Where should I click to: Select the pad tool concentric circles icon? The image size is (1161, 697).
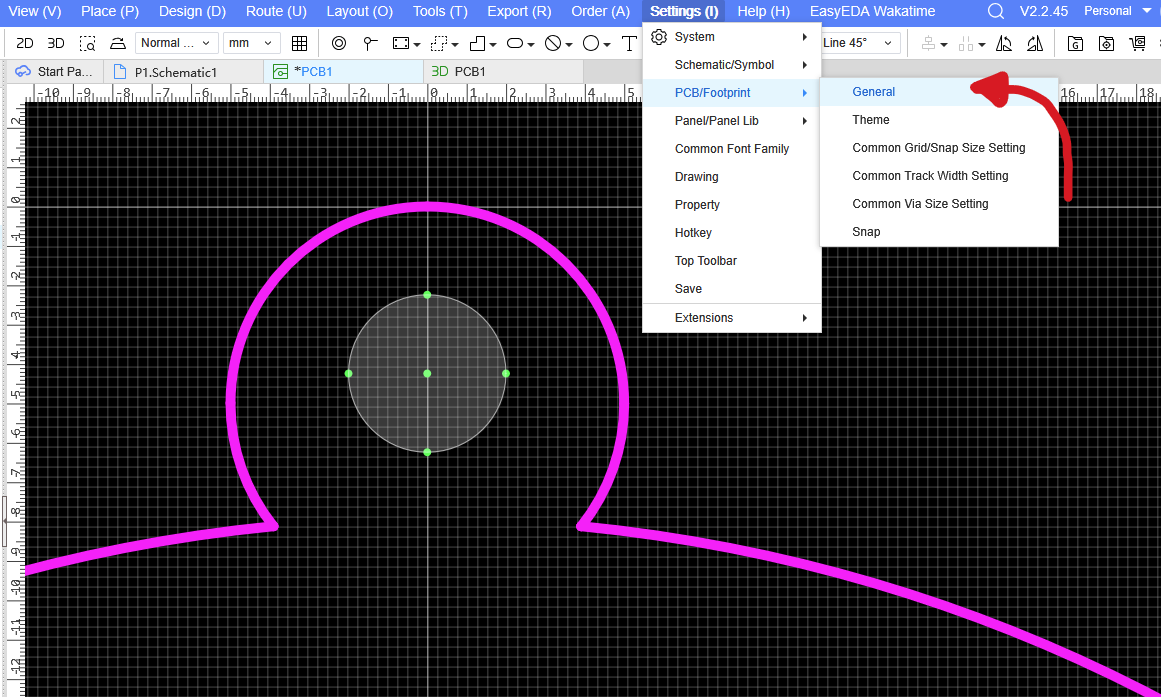[x=339, y=44]
